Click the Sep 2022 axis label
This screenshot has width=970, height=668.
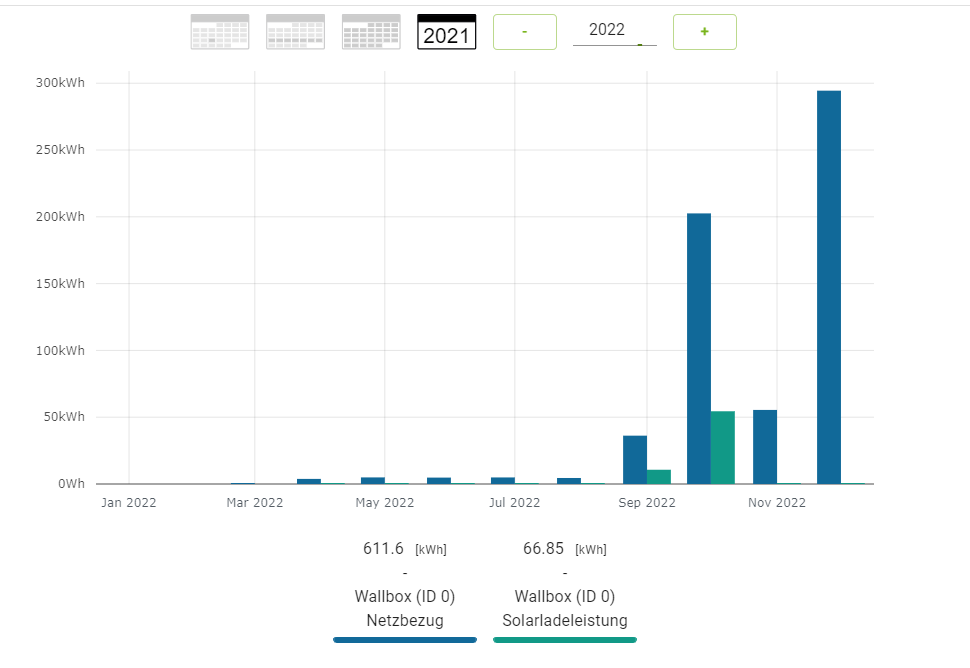point(647,503)
